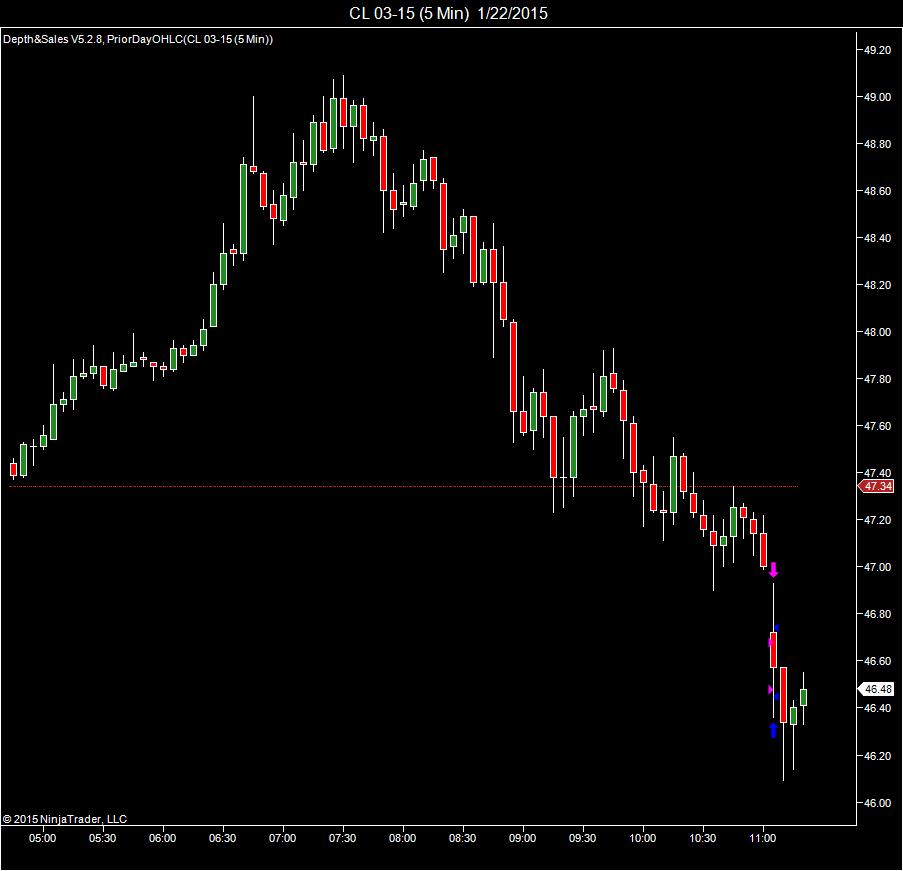Click the 49.20 price axis label

click(x=877, y=50)
